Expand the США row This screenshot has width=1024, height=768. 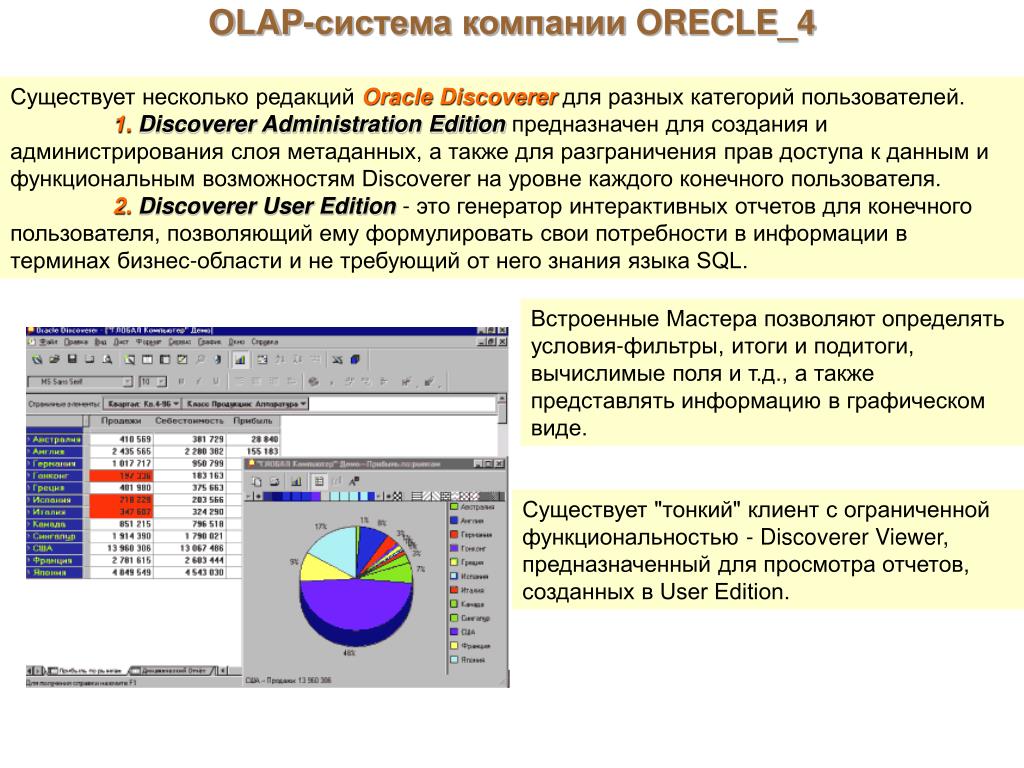(x=29, y=548)
